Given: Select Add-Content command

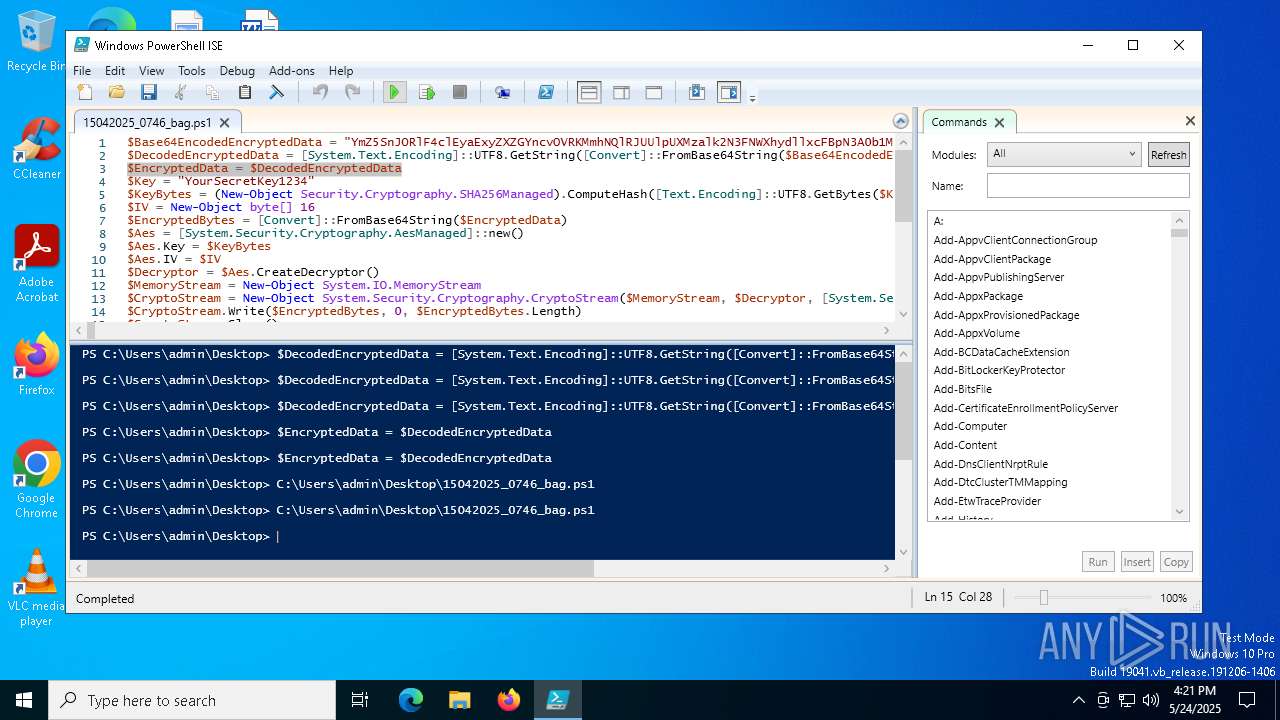Looking at the screenshot, I should click(x=965, y=445).
